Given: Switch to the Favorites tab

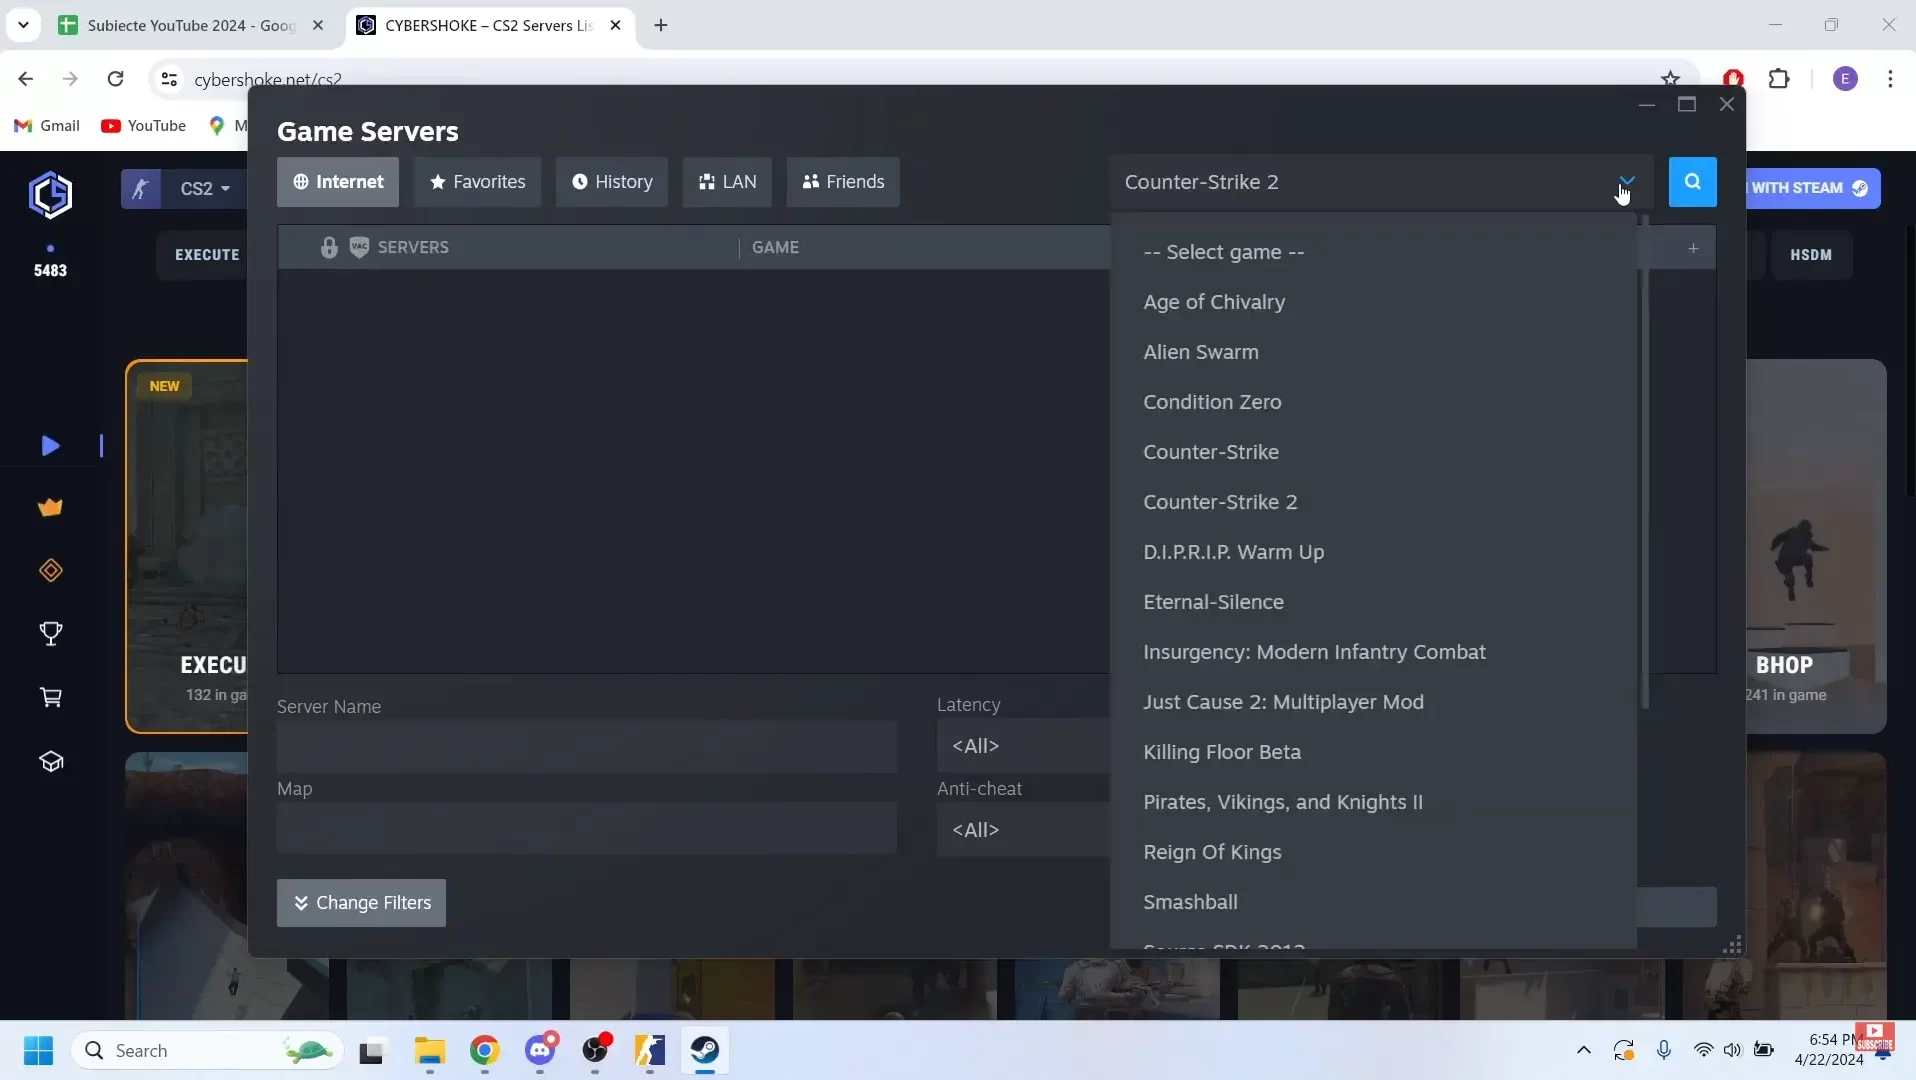Looking at the screenshot, I should [477, 182].
